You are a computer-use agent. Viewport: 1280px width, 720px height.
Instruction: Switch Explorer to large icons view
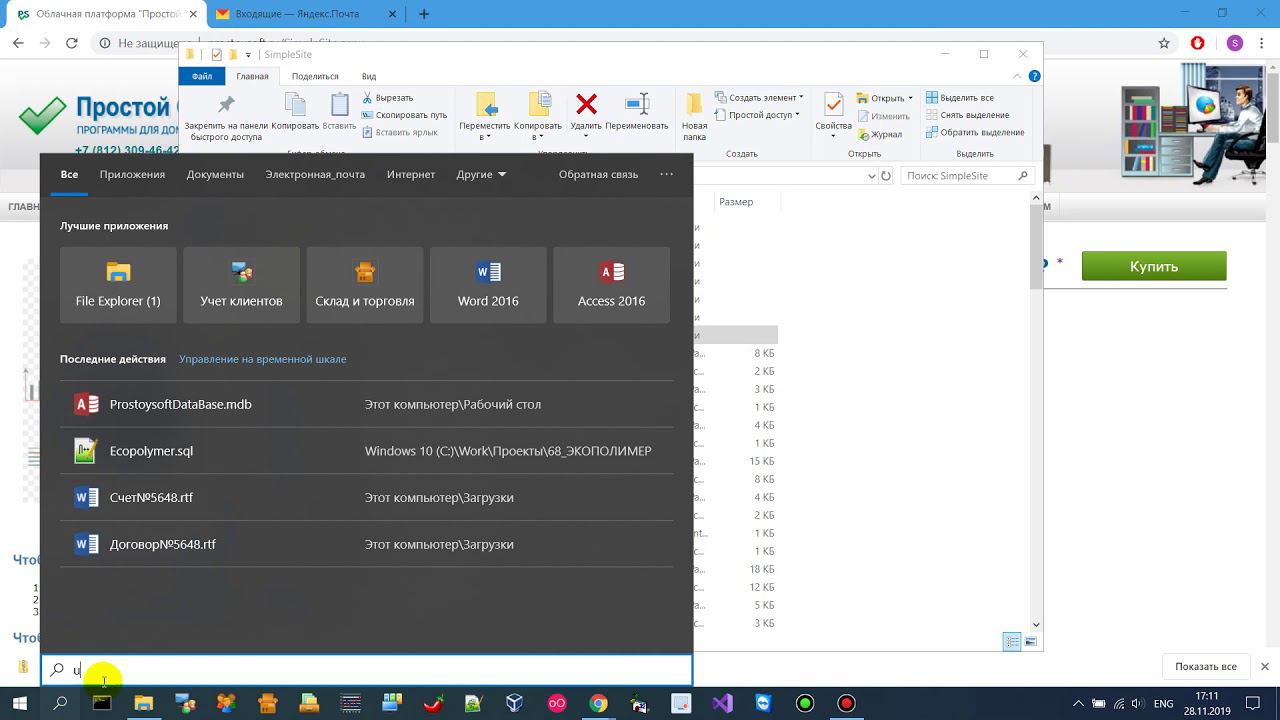1031,642
